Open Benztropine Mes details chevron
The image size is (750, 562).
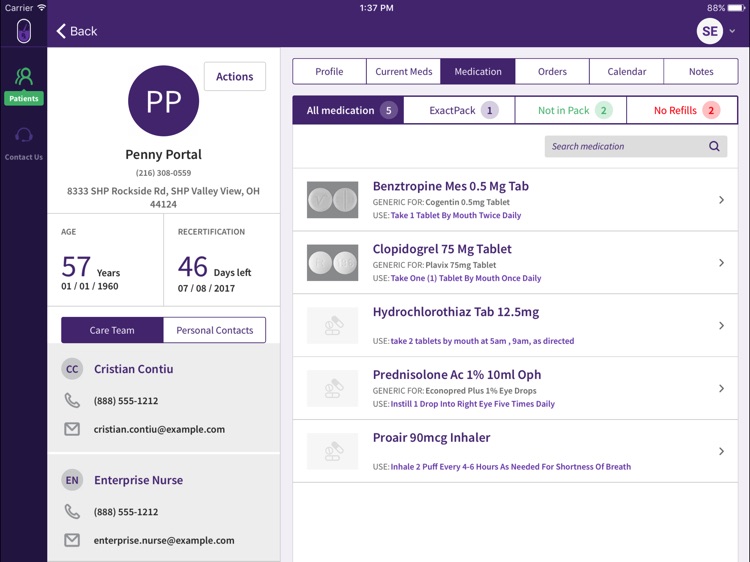721,200
